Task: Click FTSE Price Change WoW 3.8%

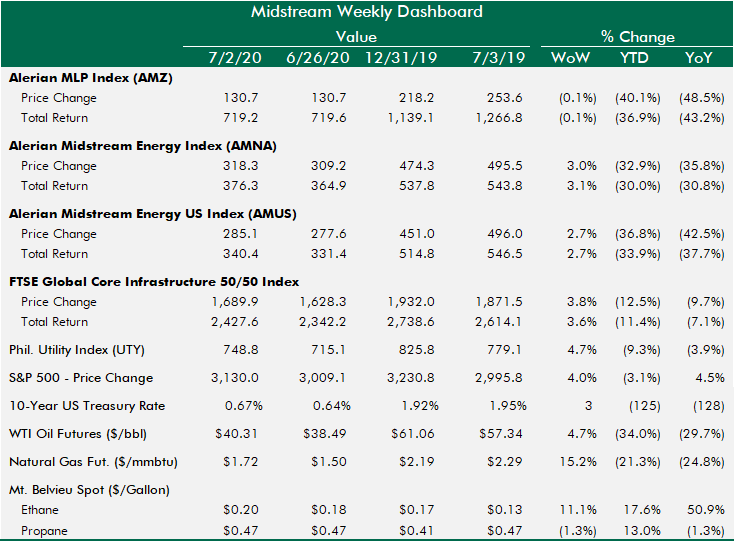Action: click(x=582, y=301)
